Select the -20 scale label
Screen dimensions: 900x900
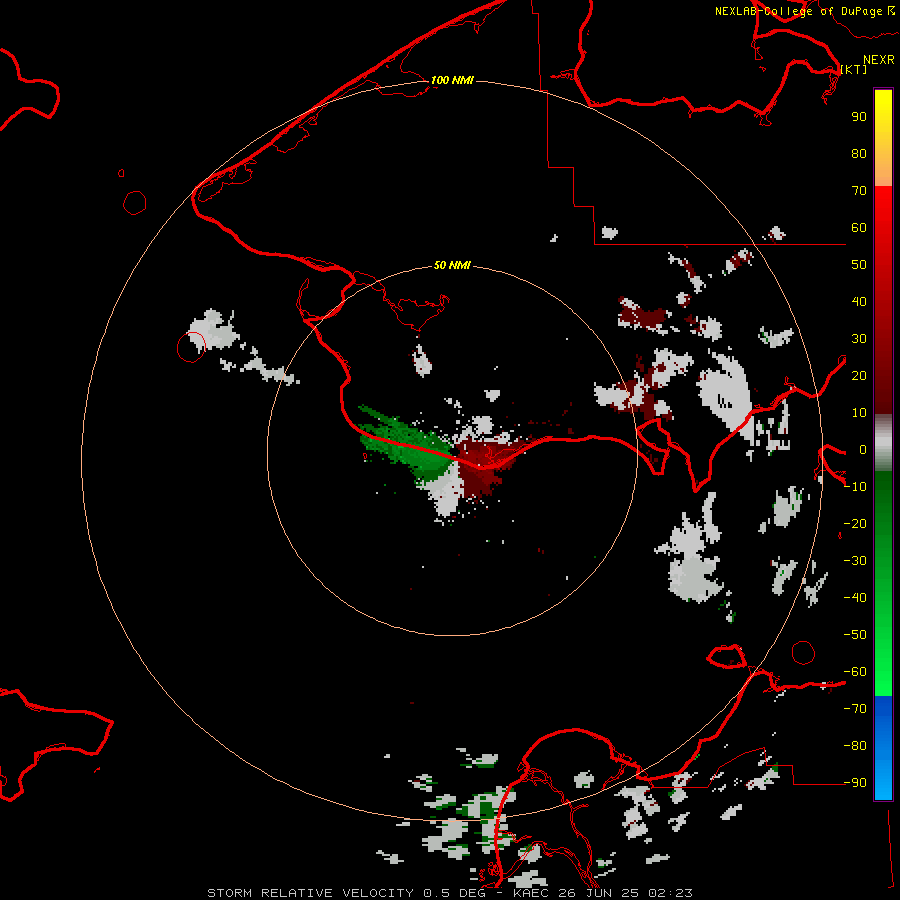(855, 523)
